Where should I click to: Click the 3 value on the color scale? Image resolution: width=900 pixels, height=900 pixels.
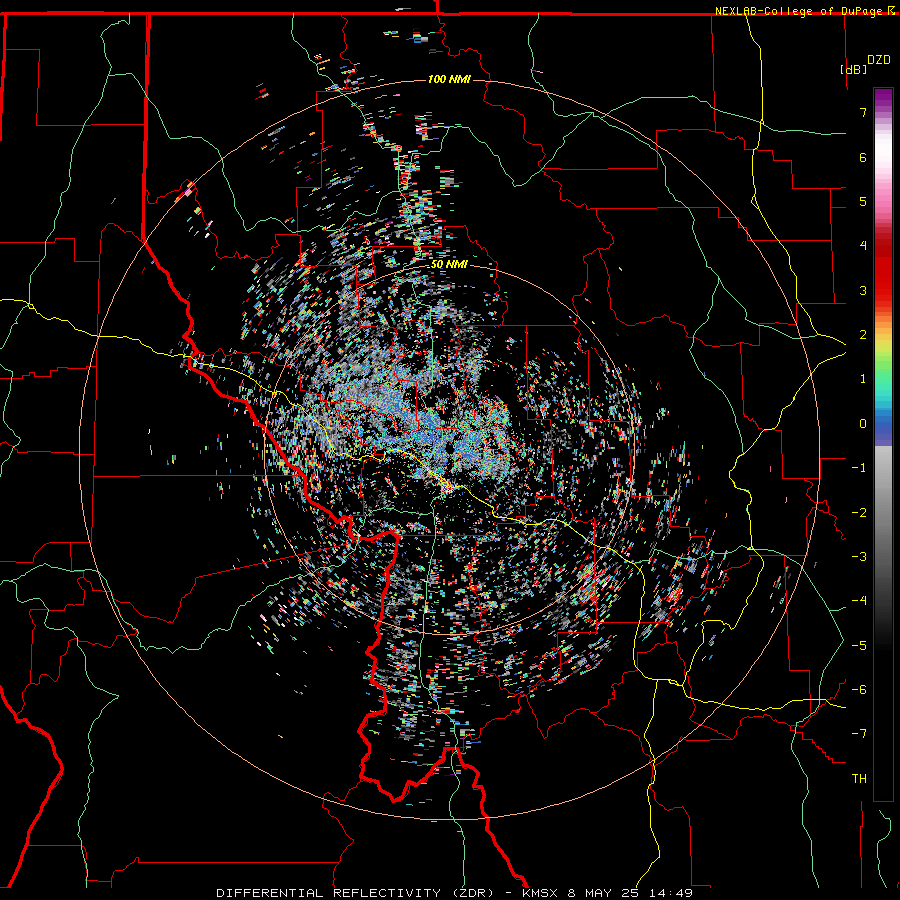coord(863,290)
